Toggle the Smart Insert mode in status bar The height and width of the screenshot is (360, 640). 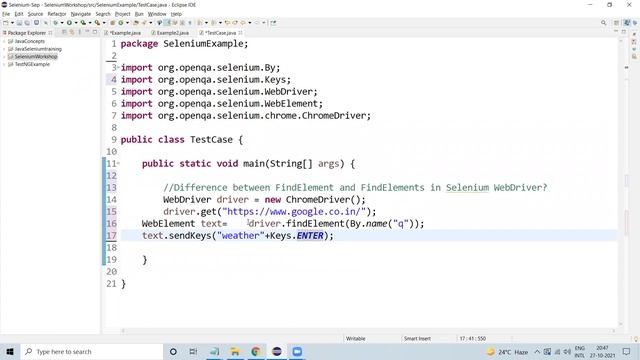[417, 338]
